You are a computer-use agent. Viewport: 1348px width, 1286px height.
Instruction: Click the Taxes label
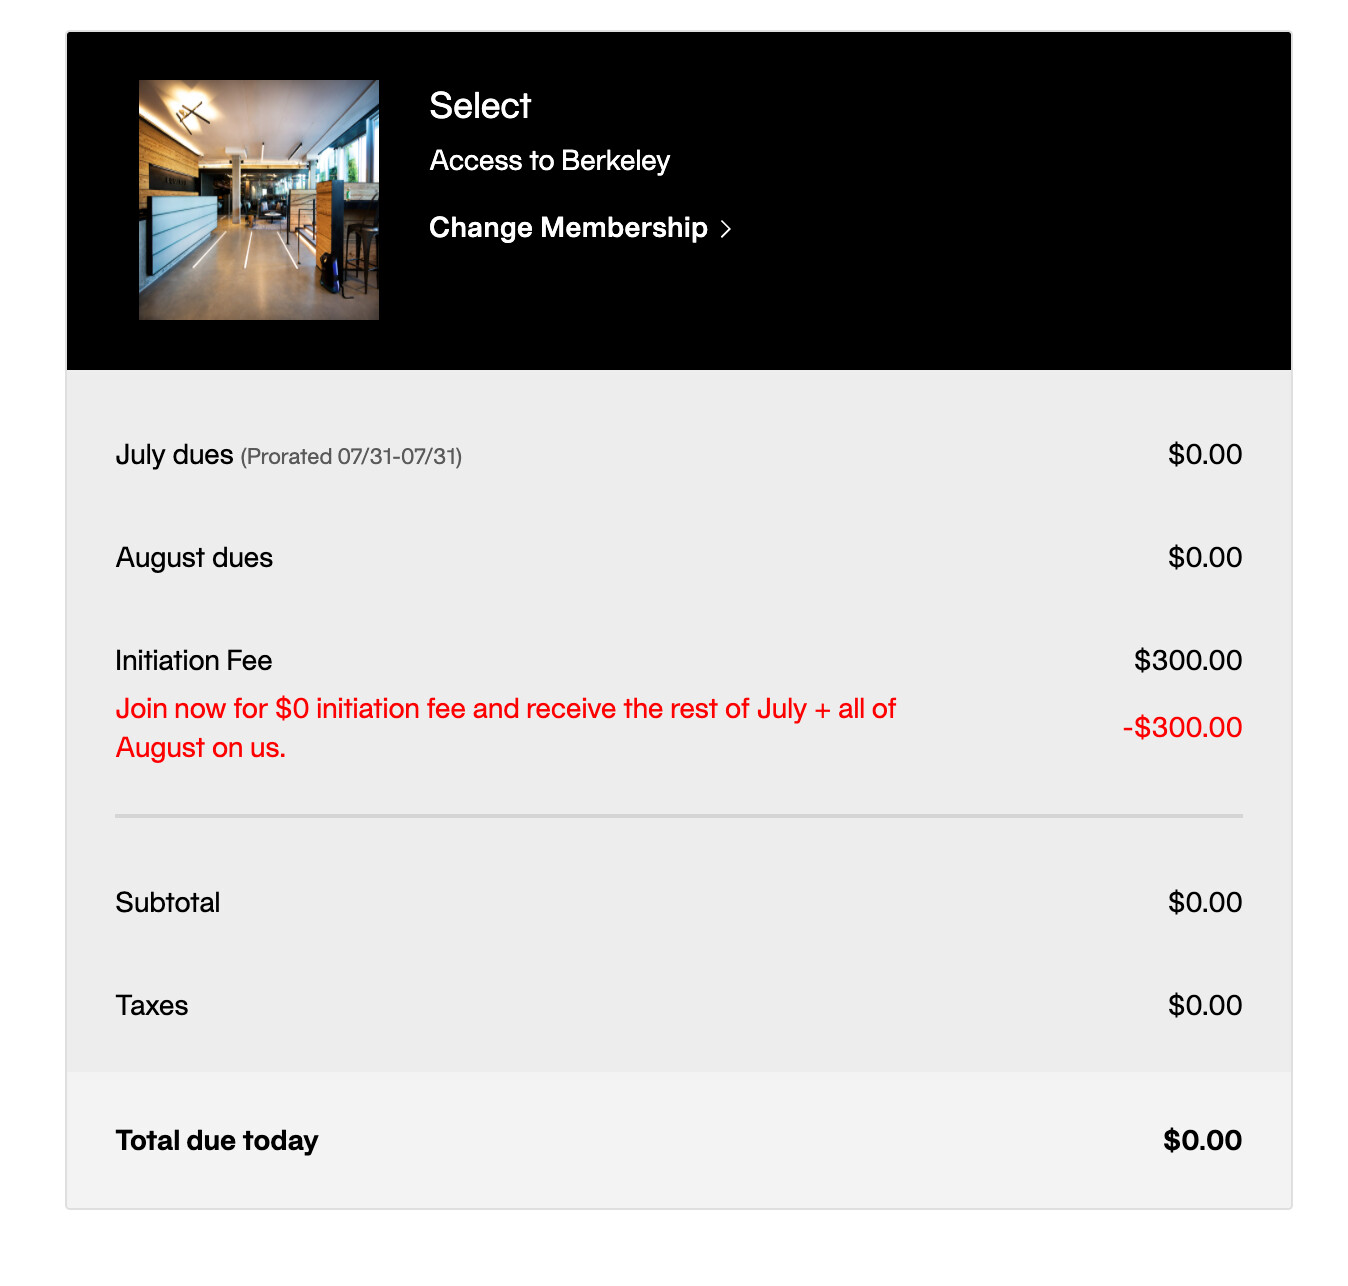[x=151, y=1006]
